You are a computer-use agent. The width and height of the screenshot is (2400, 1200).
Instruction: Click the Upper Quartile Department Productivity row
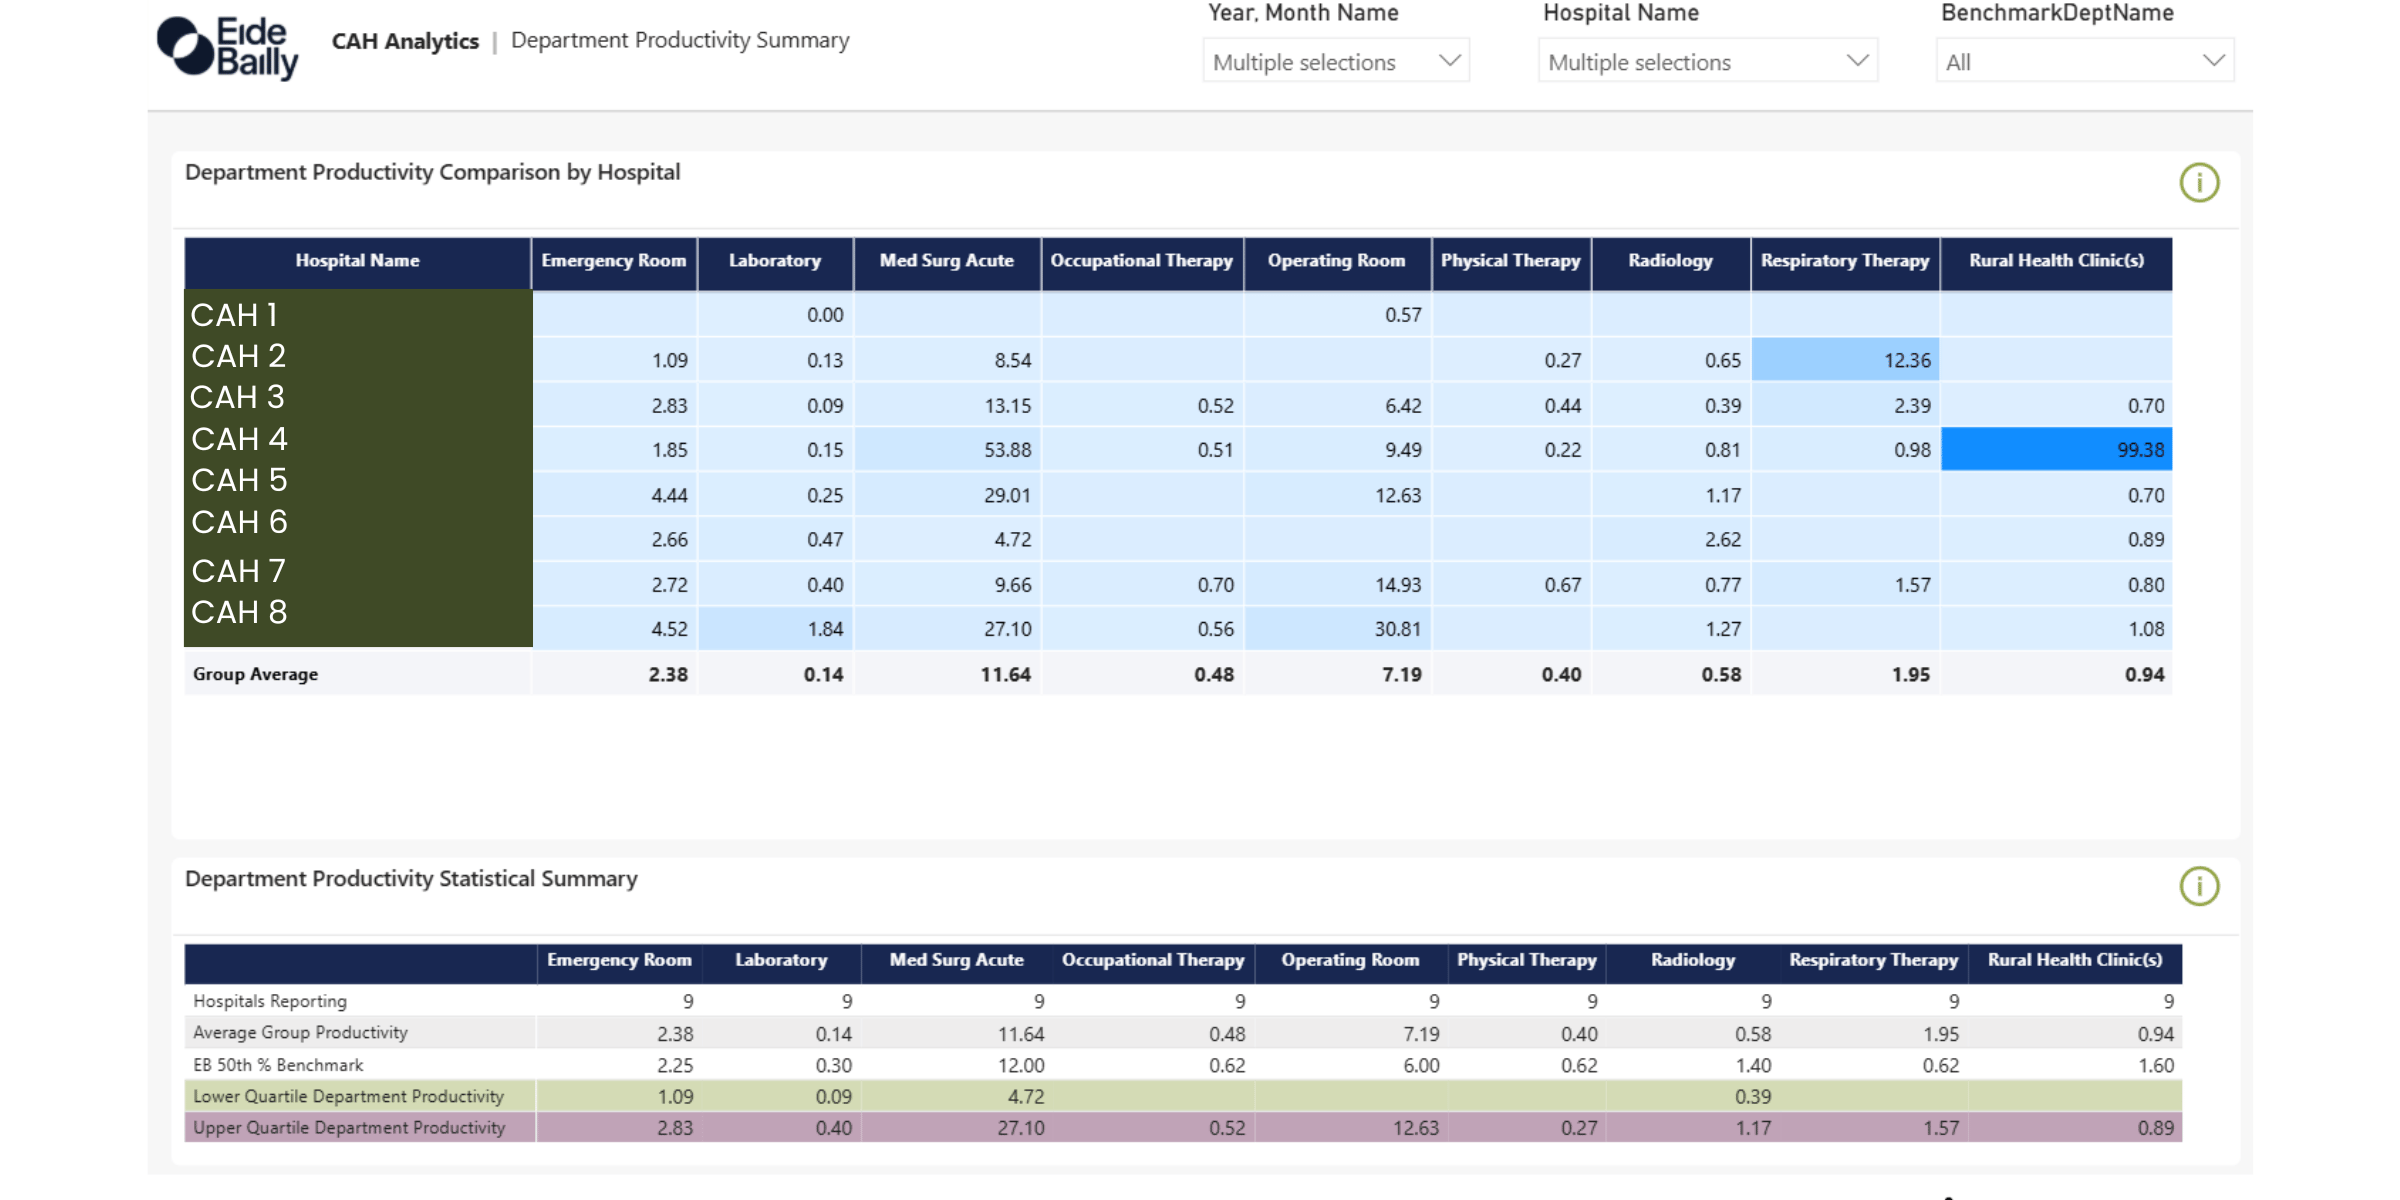[347, 1127]
